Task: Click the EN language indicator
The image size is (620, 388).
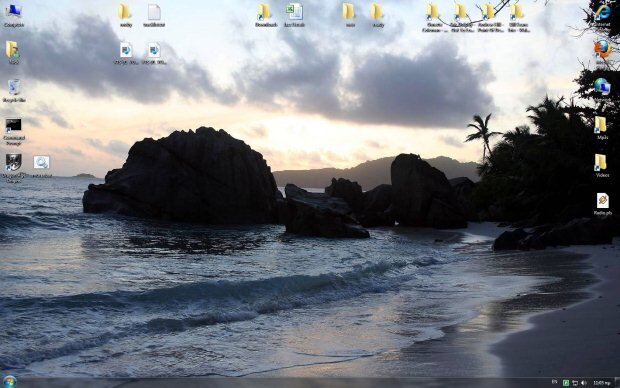Action: point(554,382)
